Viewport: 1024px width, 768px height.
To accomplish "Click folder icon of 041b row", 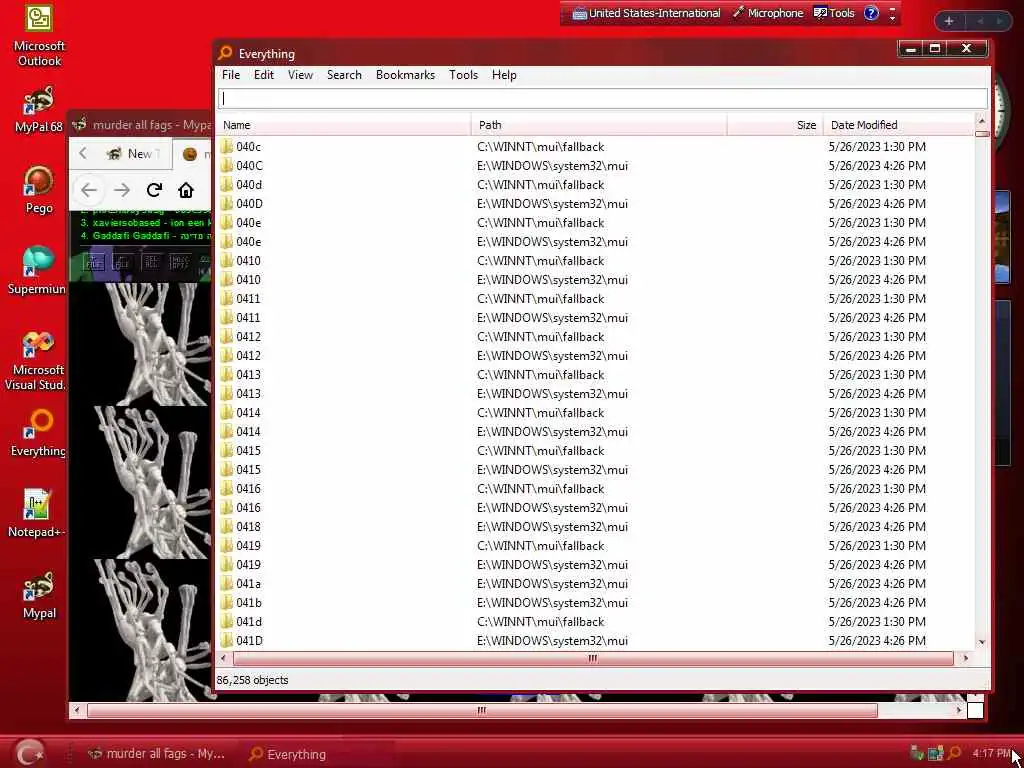I will click(x=227, y=602).
